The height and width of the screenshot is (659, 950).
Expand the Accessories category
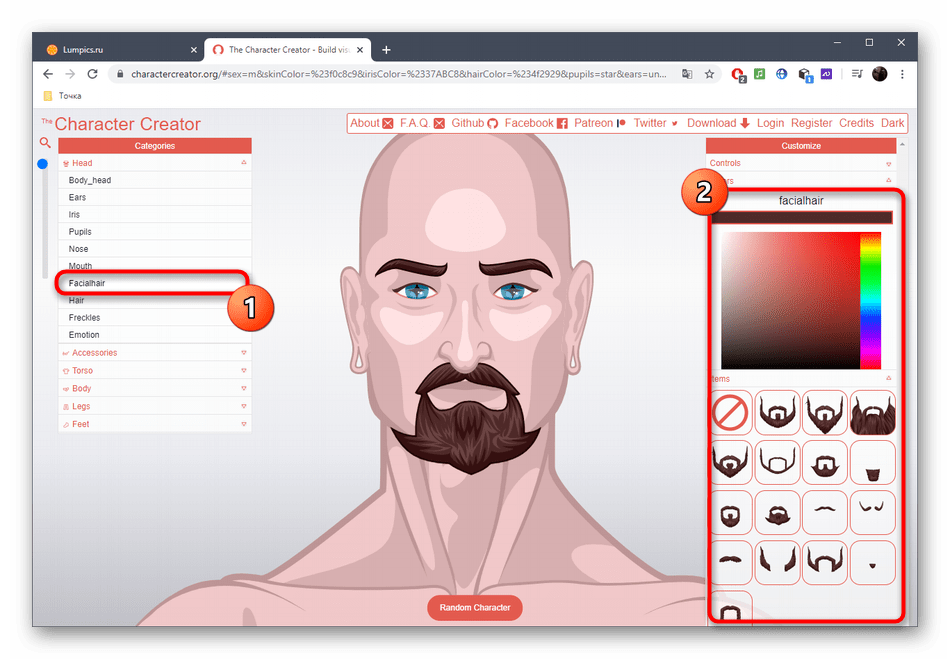pos(95,353)
